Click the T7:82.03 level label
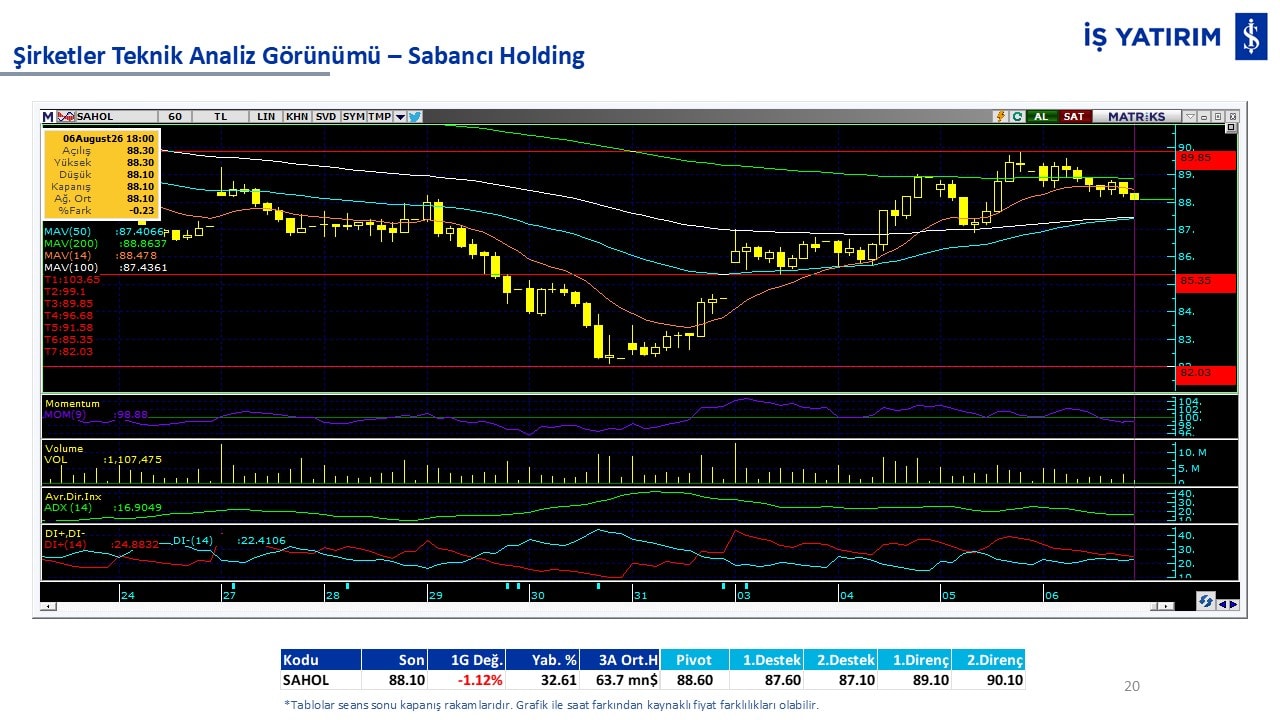The height and width of the screenshot is (720, 1280). (x=69, y=351)
